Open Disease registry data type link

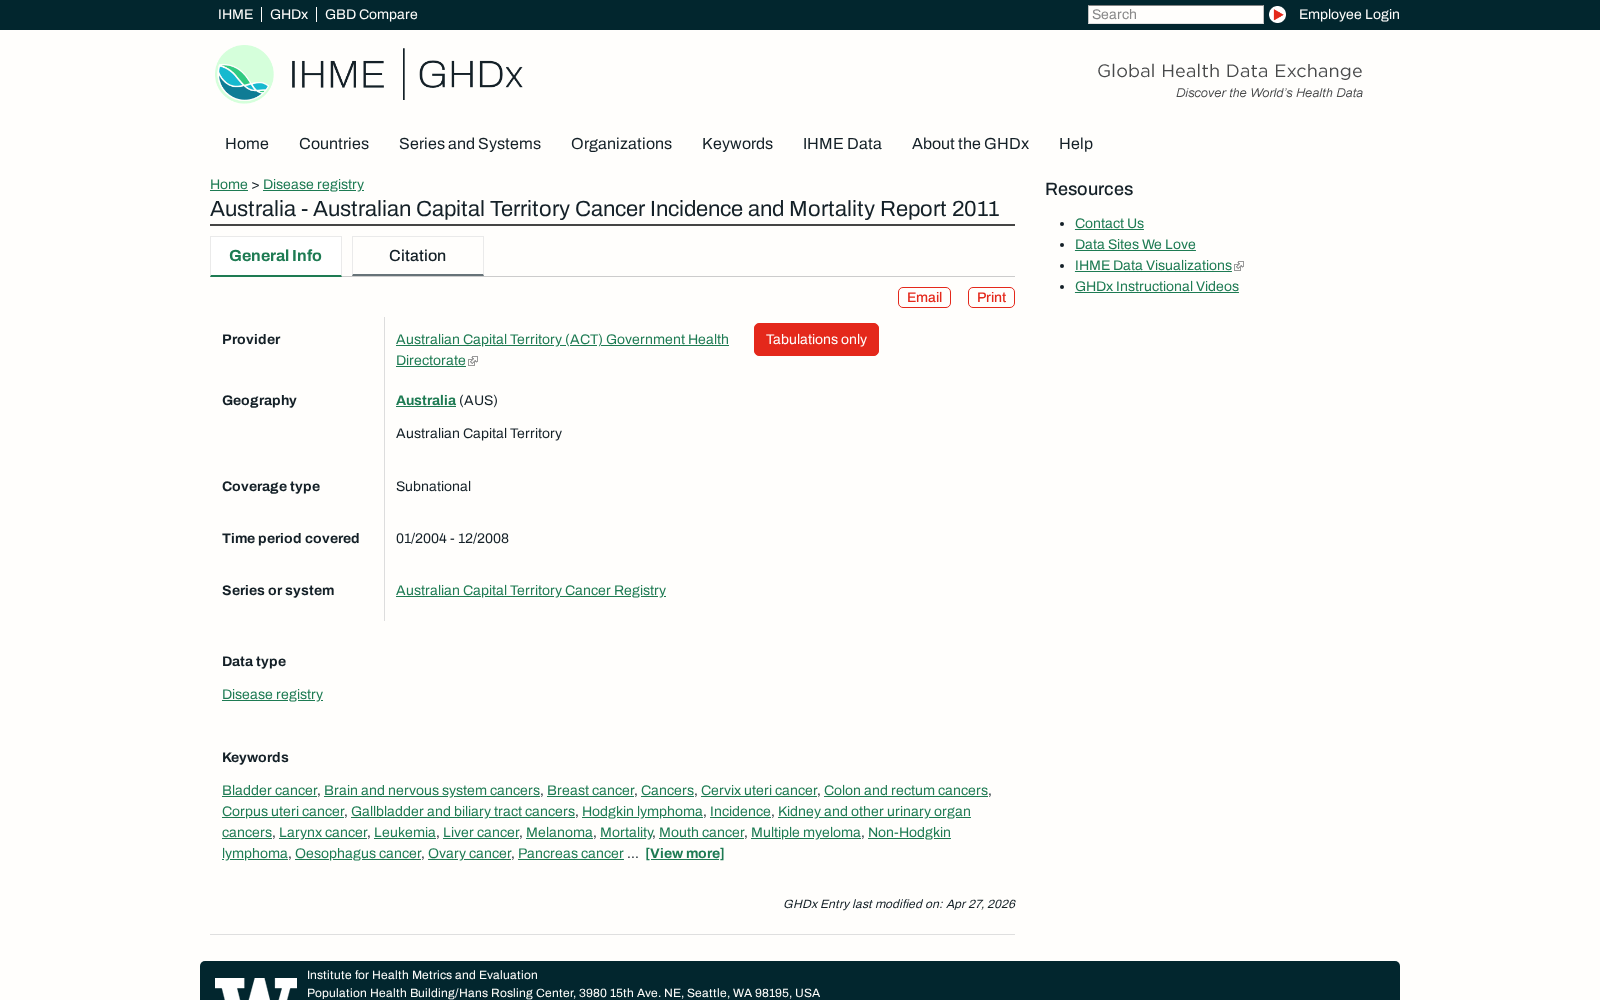(272, 694)
